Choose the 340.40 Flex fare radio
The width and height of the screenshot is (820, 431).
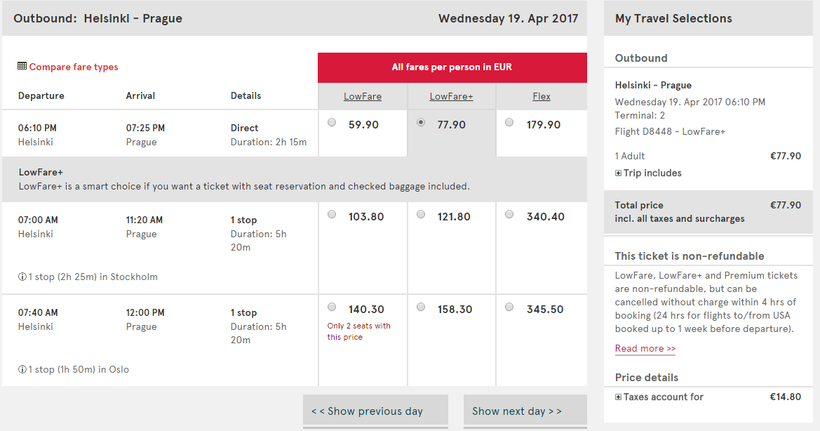click(509, 214)
